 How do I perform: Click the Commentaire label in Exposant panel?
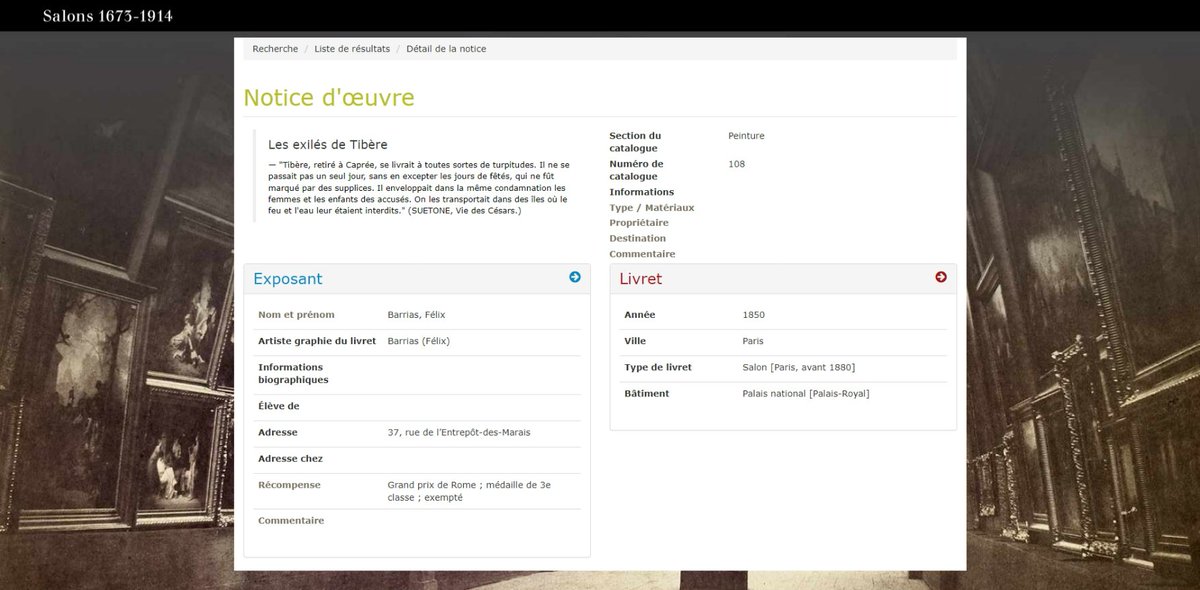[x=291, y=521]
